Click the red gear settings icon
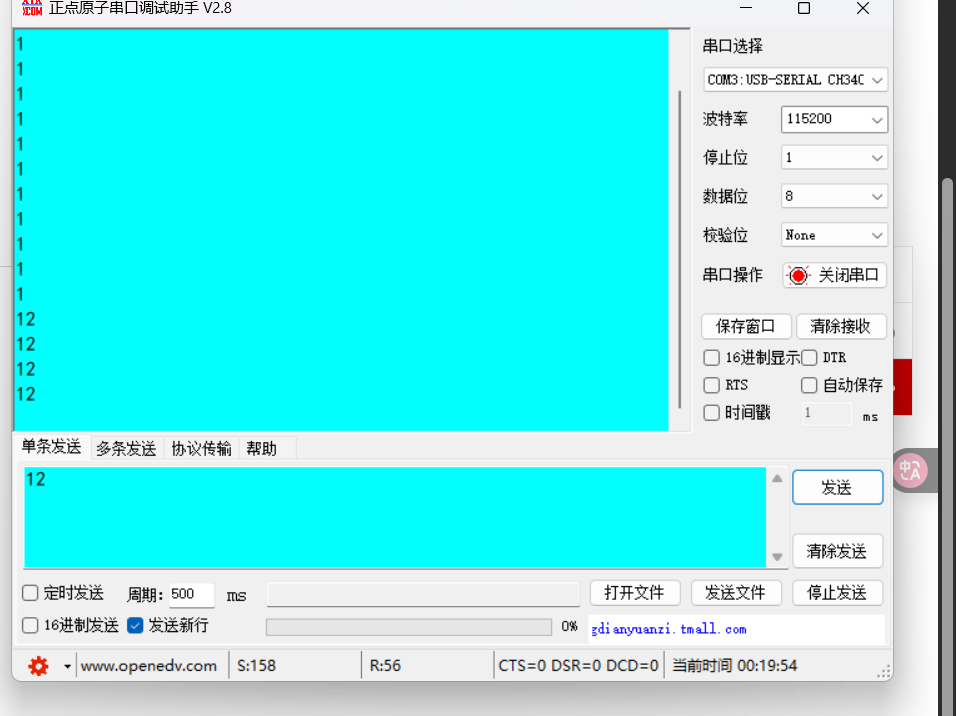Viewport: 956px width, 716px height. tap(38, 666)
